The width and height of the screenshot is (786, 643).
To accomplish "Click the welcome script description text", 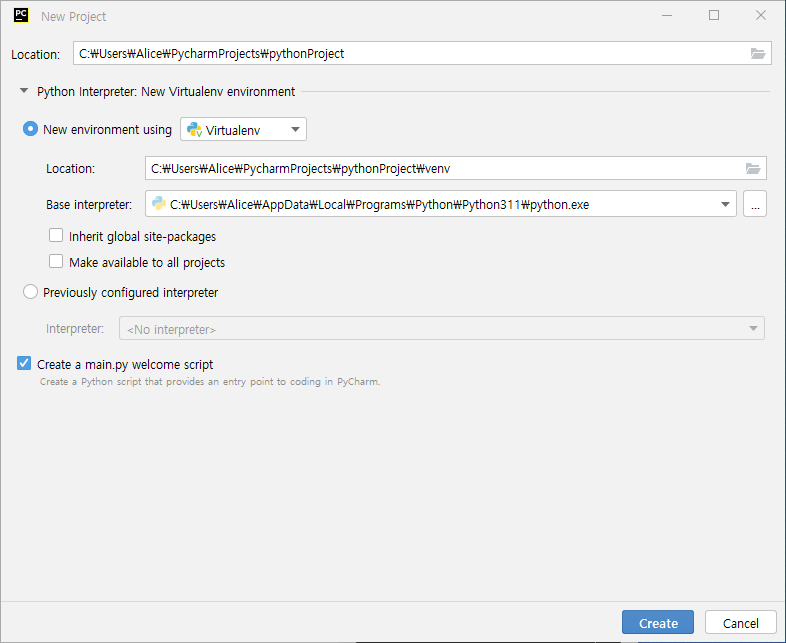I will (210, 382).
